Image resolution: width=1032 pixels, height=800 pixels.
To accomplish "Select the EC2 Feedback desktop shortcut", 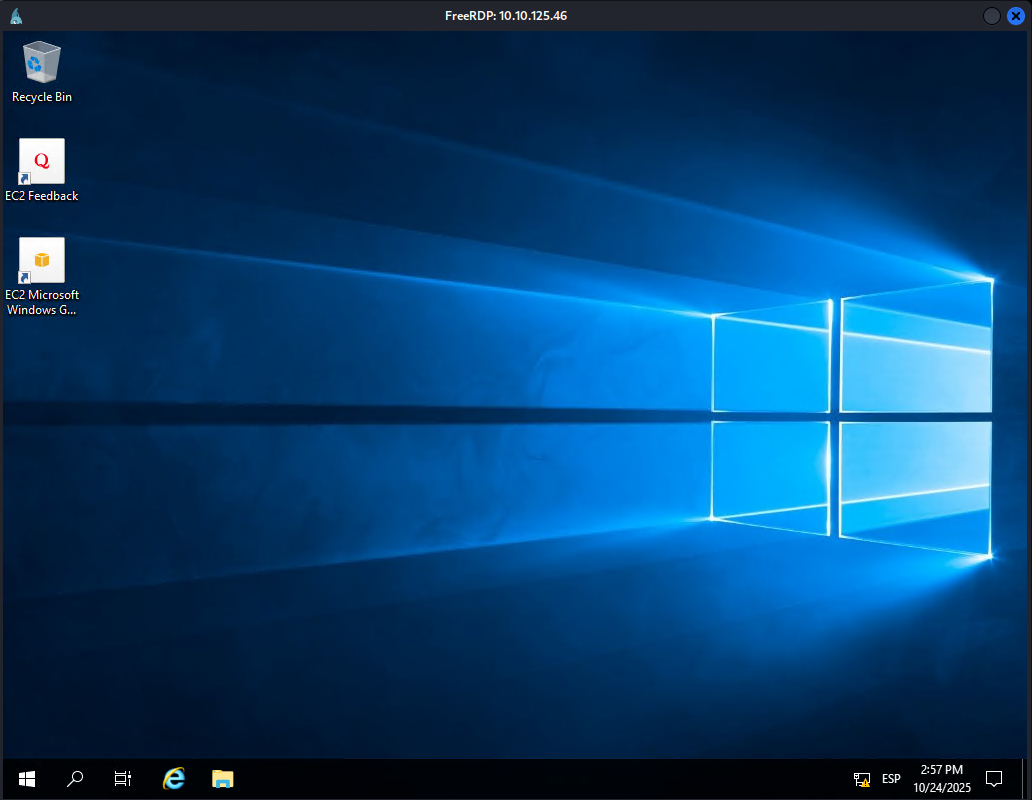I will pos(41,170).
